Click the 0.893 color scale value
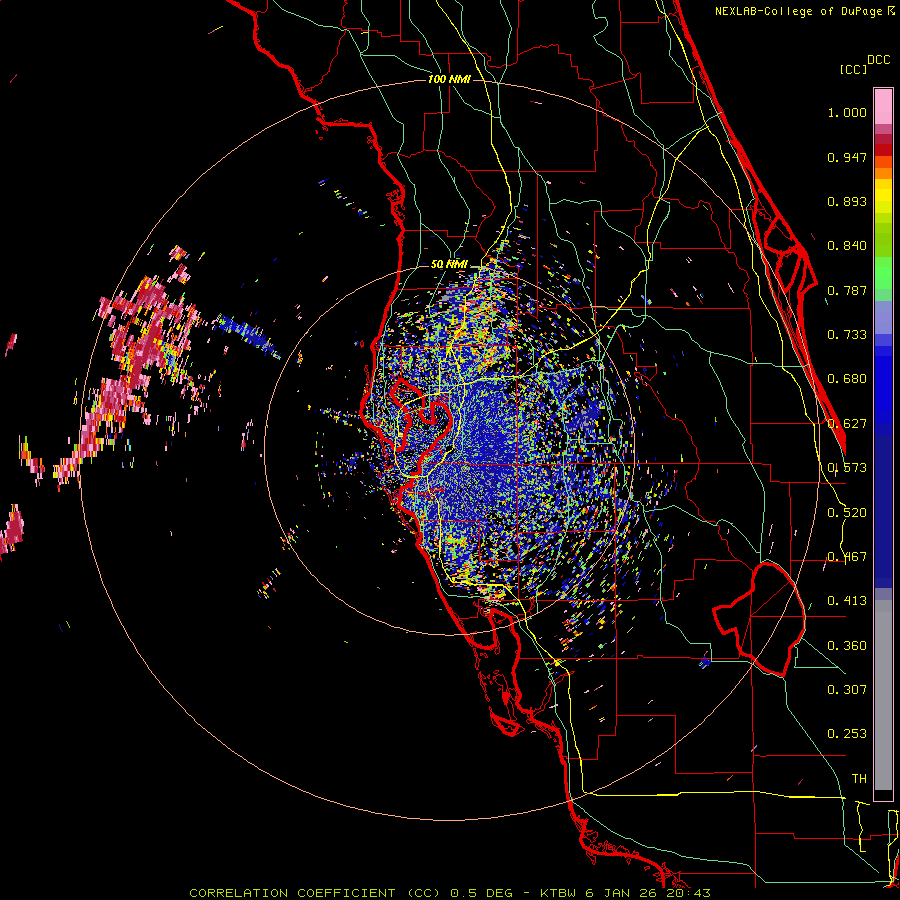Screen dimensions: 900x900 pyautogui.click(x=847, y=201)
